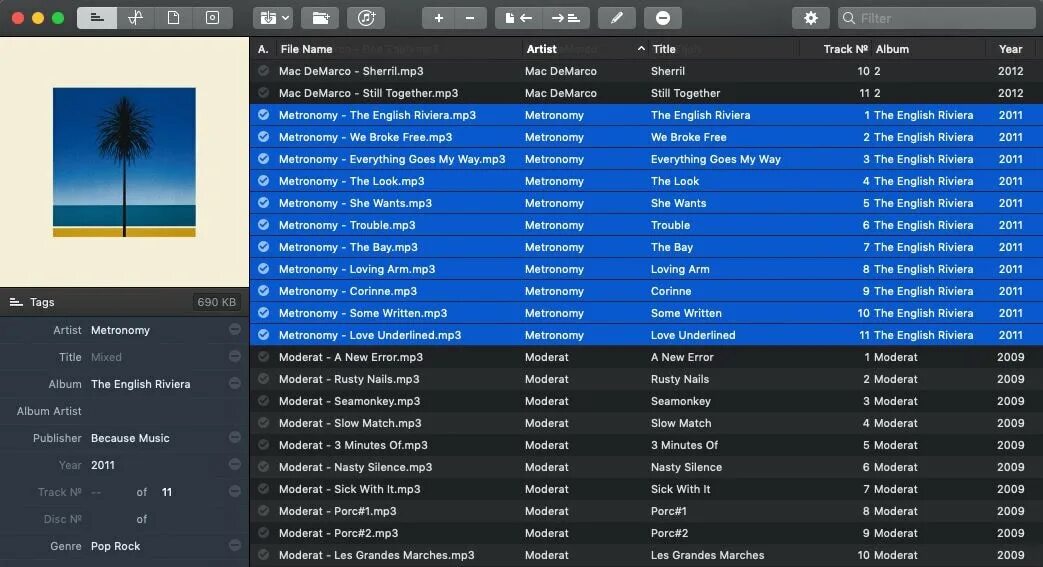Image resolution: width=1043 pixels, height=567 pixels.
Task: Click the title cell Slow Match
Action: (681, 423)
